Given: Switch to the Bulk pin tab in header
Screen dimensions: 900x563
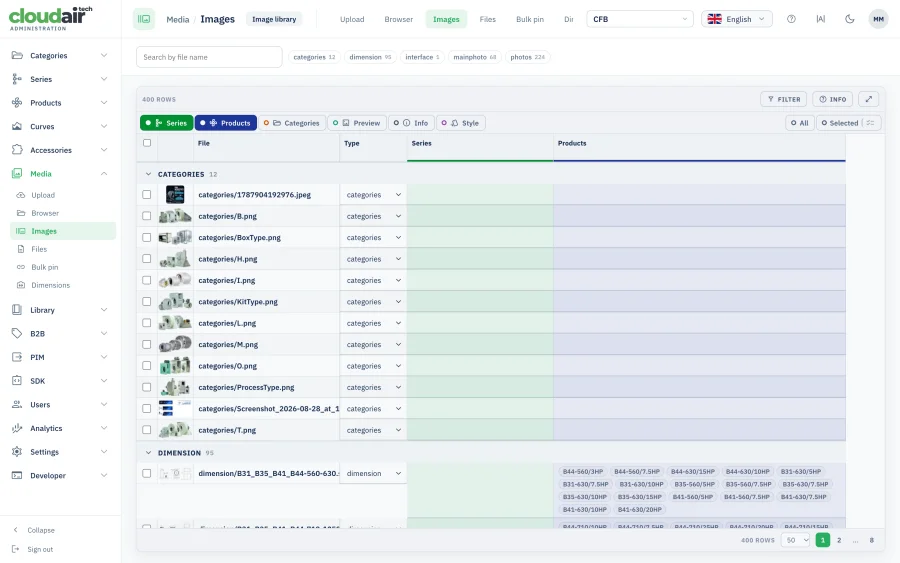Looking at the screenshot, I should coord(530,19).
